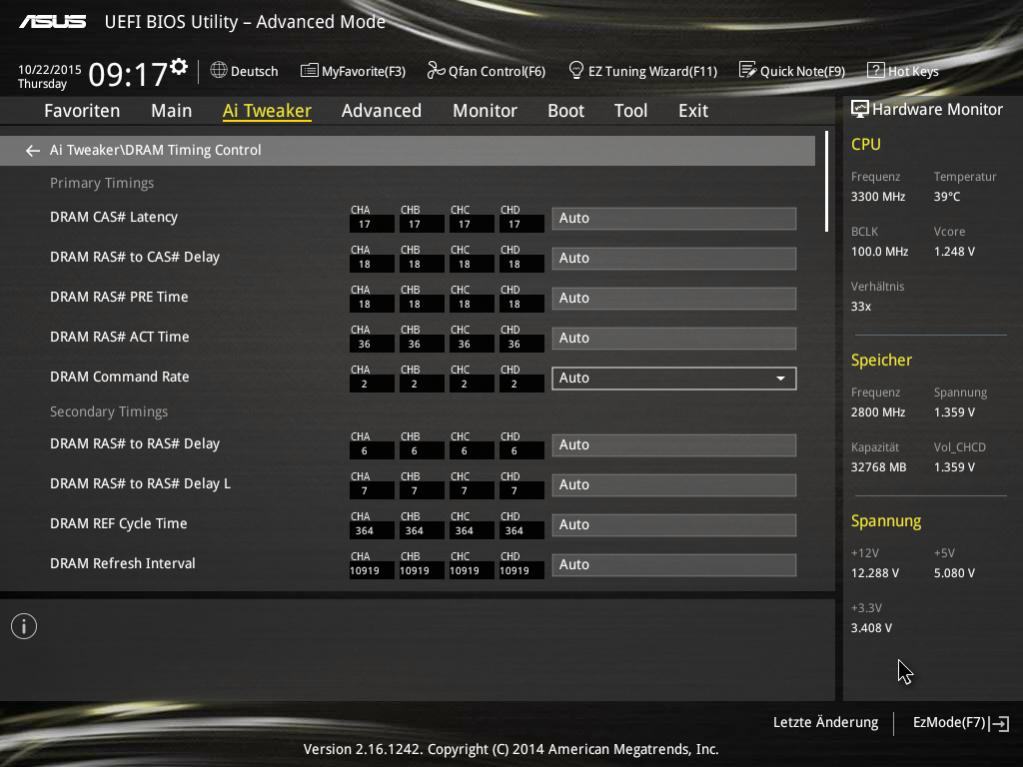Viewport: 1023px width, 767px height.
Task: Click the Qfan Control(F6) label
Action: click(496, 71)
